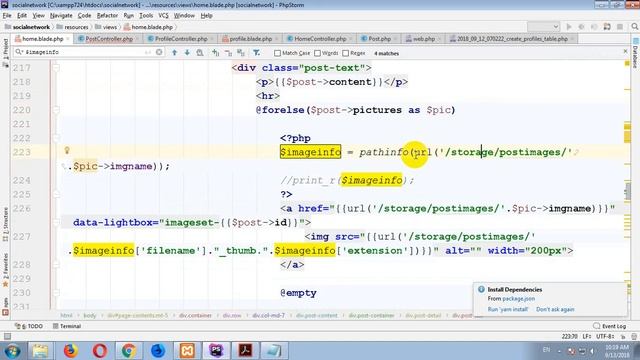
Task: Open the Navigate menu
Action: (x=61, y=16)
